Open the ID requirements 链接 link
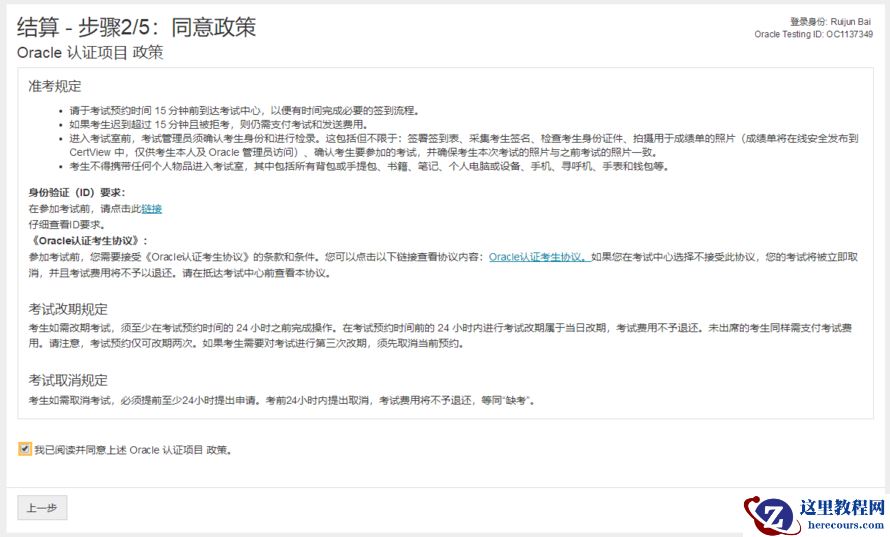The width and height of the screenshot is (890, 537). pyautogui.click(x=152, y=209)
